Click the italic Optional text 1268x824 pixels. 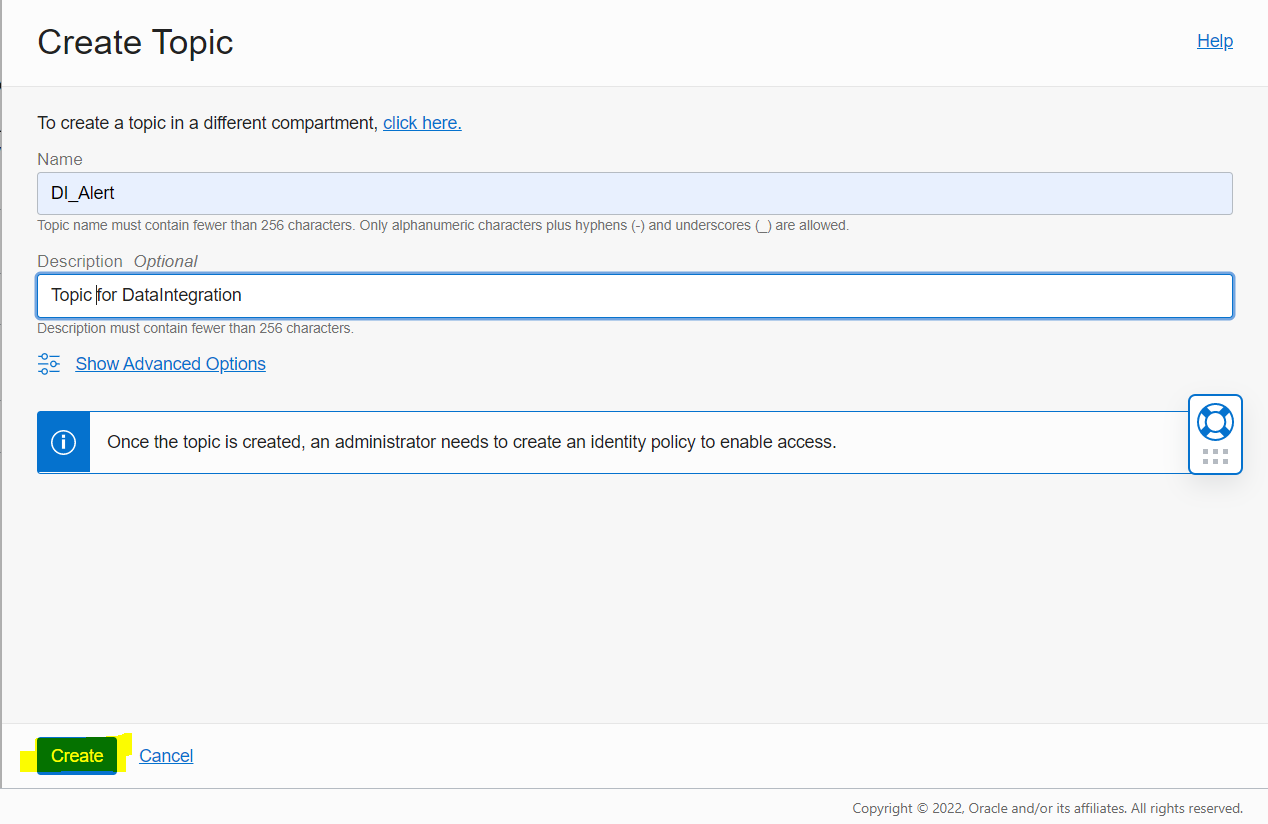click(165, 261)
